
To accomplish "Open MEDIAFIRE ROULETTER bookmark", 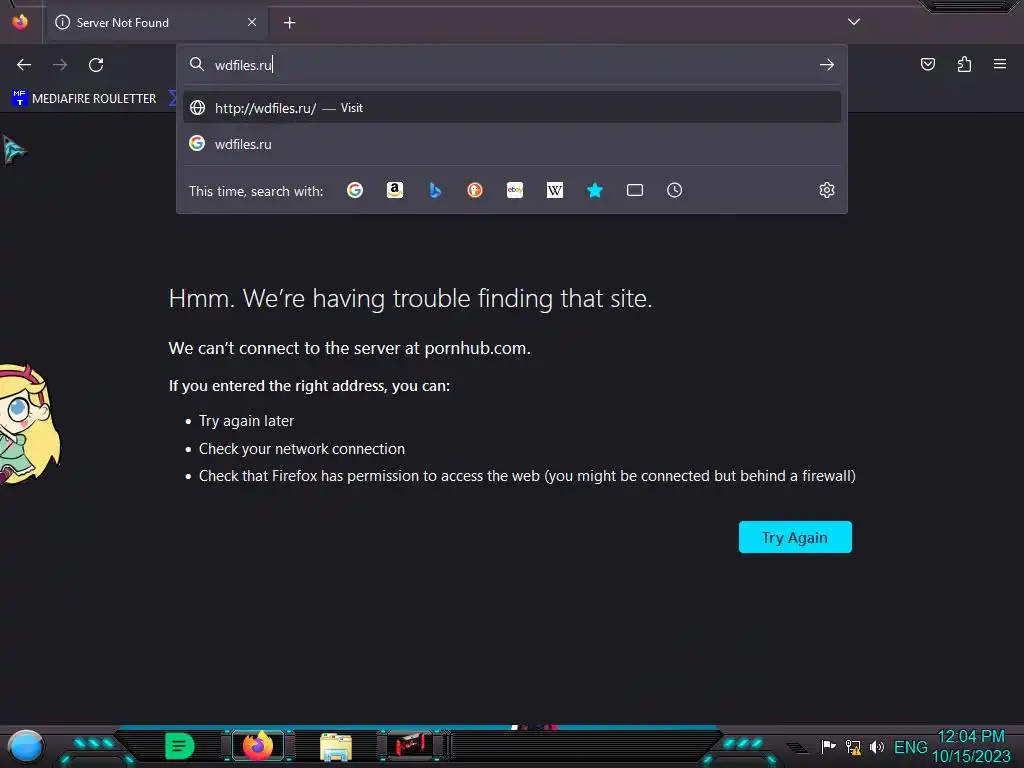I will 84,99.
